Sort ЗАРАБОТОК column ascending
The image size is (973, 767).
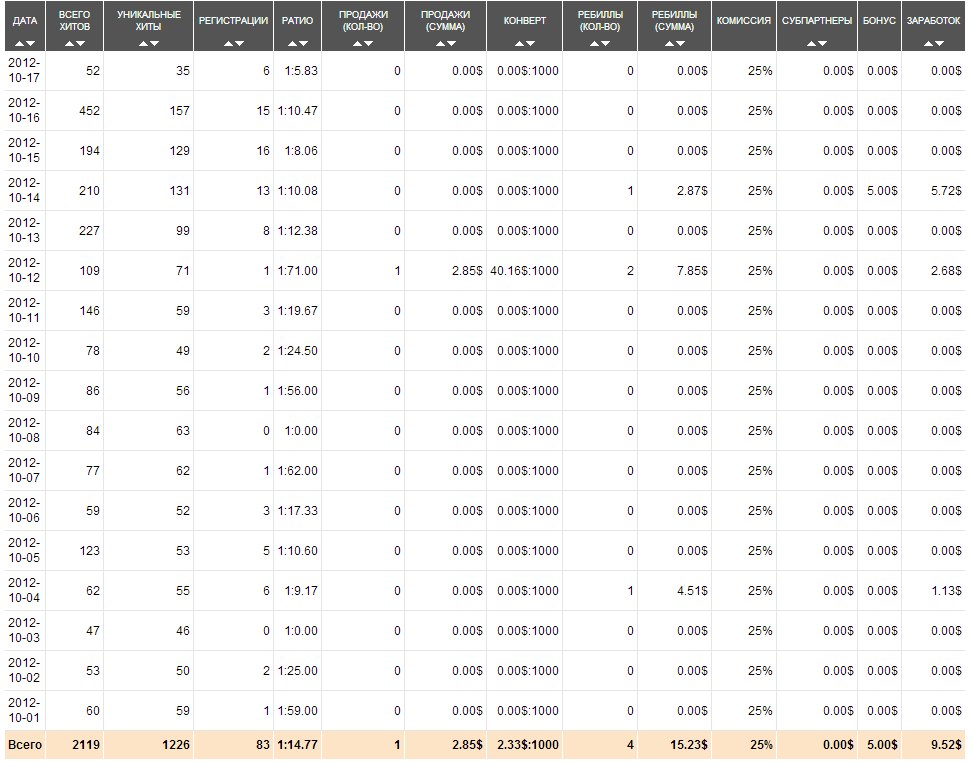[x=928, y=44]
